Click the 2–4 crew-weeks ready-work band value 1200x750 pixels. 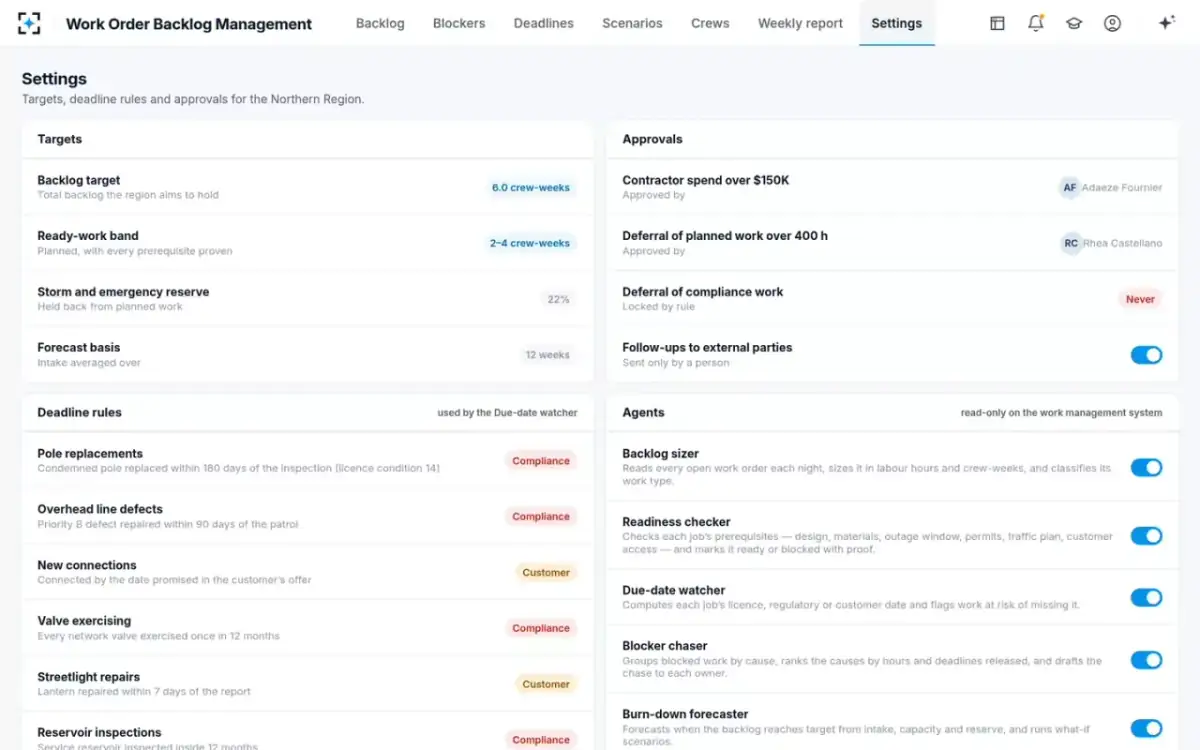[529, 243]
